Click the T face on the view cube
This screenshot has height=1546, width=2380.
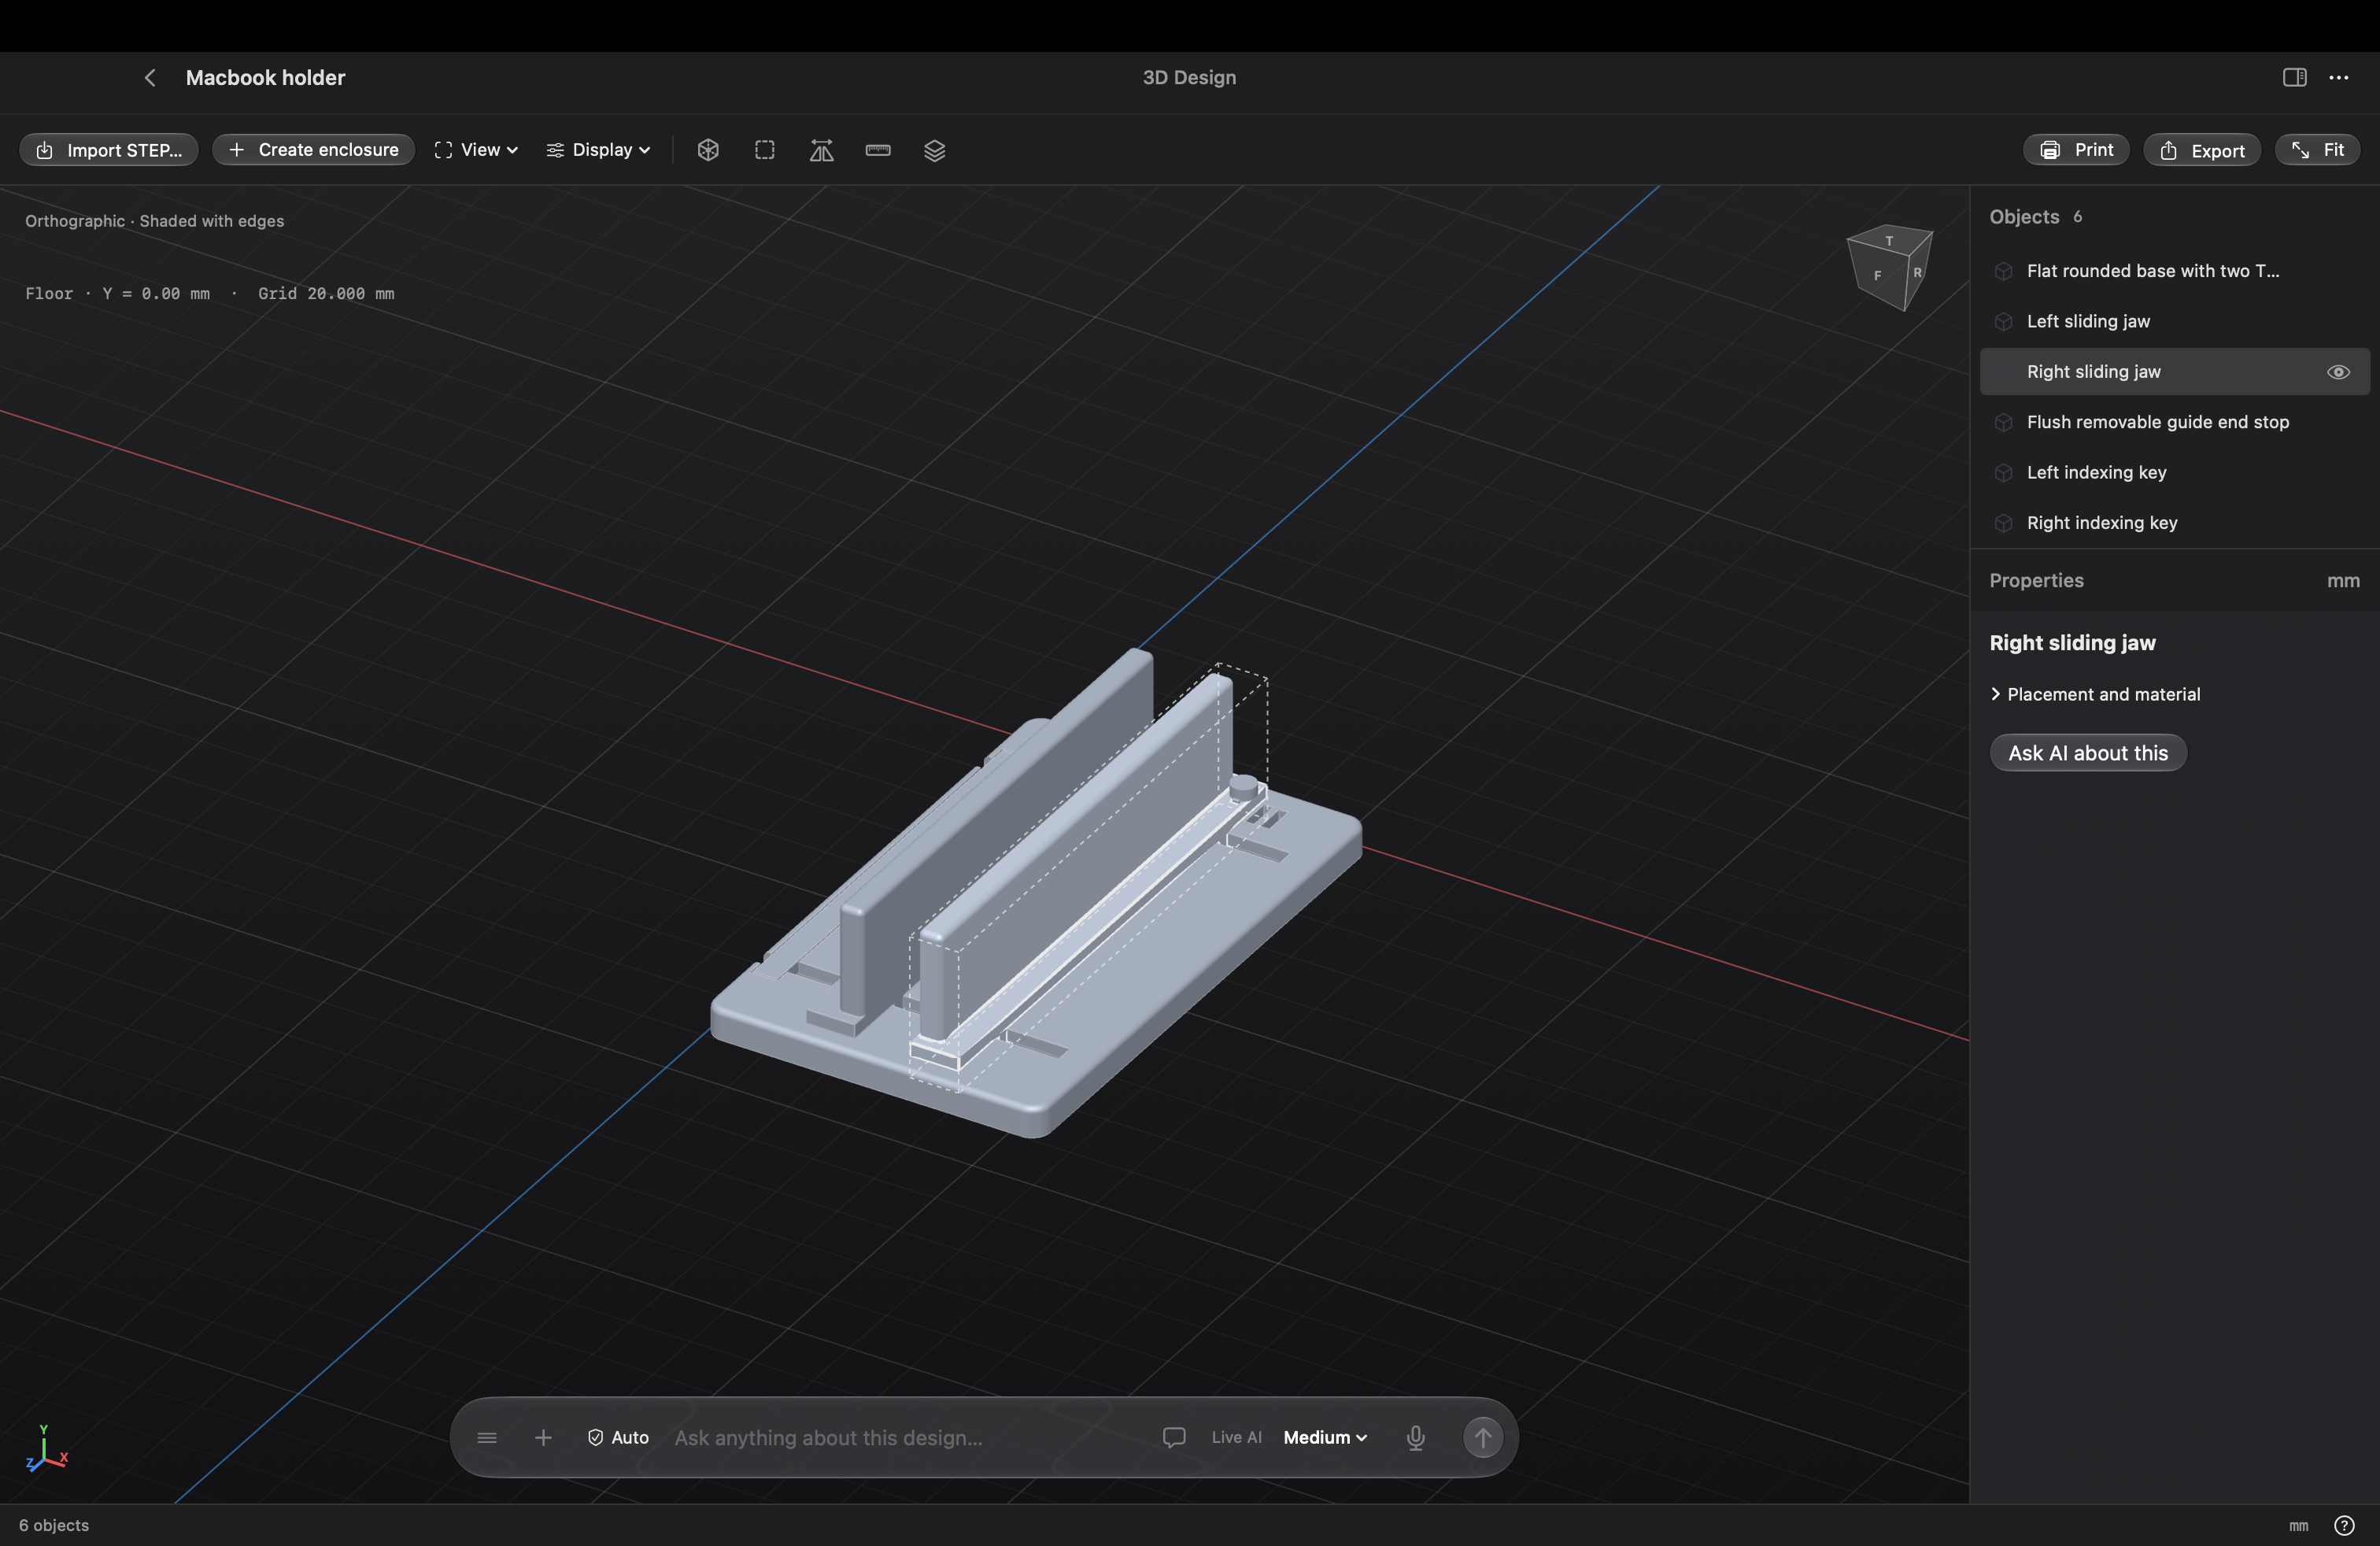(1889, 240)
